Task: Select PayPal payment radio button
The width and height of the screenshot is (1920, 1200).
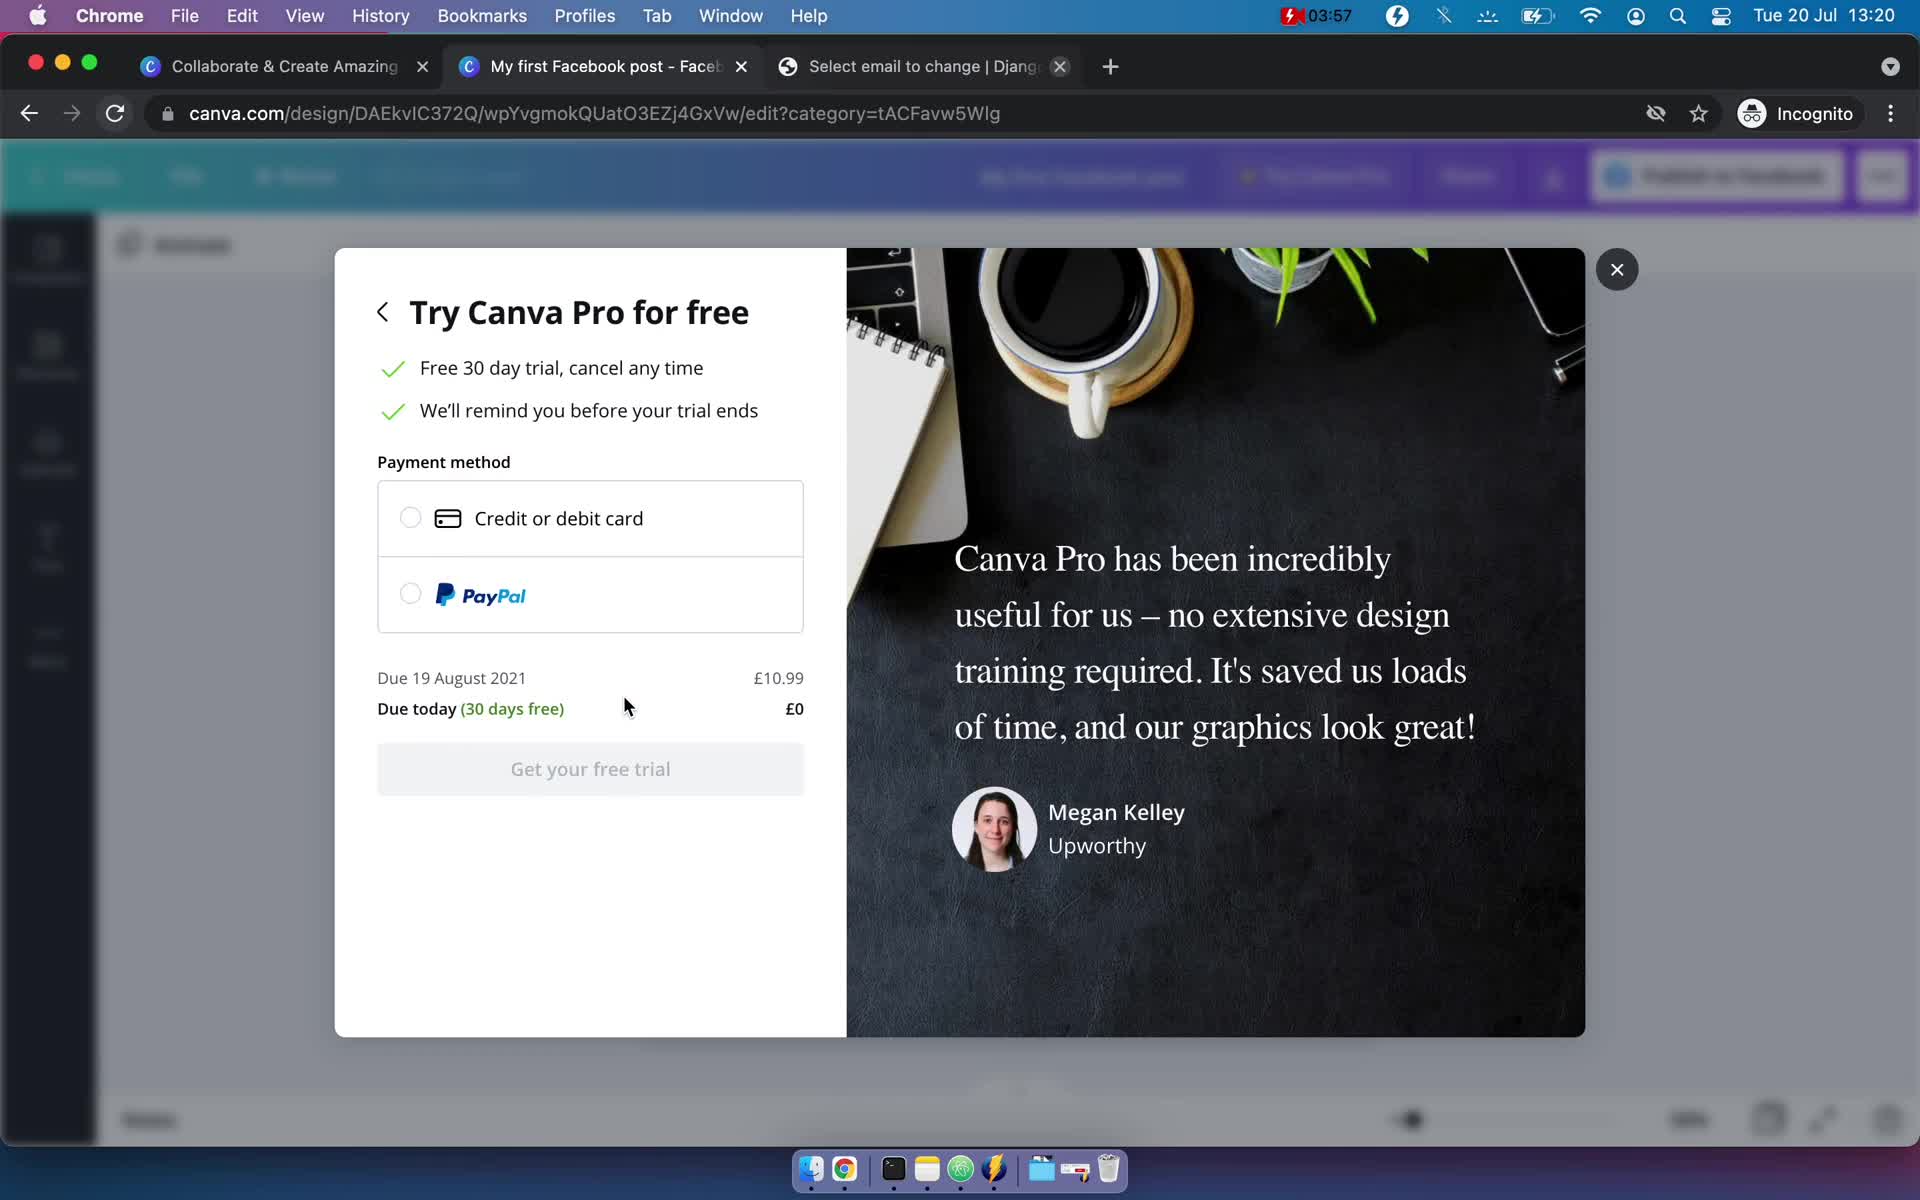Action: point(410,594)
